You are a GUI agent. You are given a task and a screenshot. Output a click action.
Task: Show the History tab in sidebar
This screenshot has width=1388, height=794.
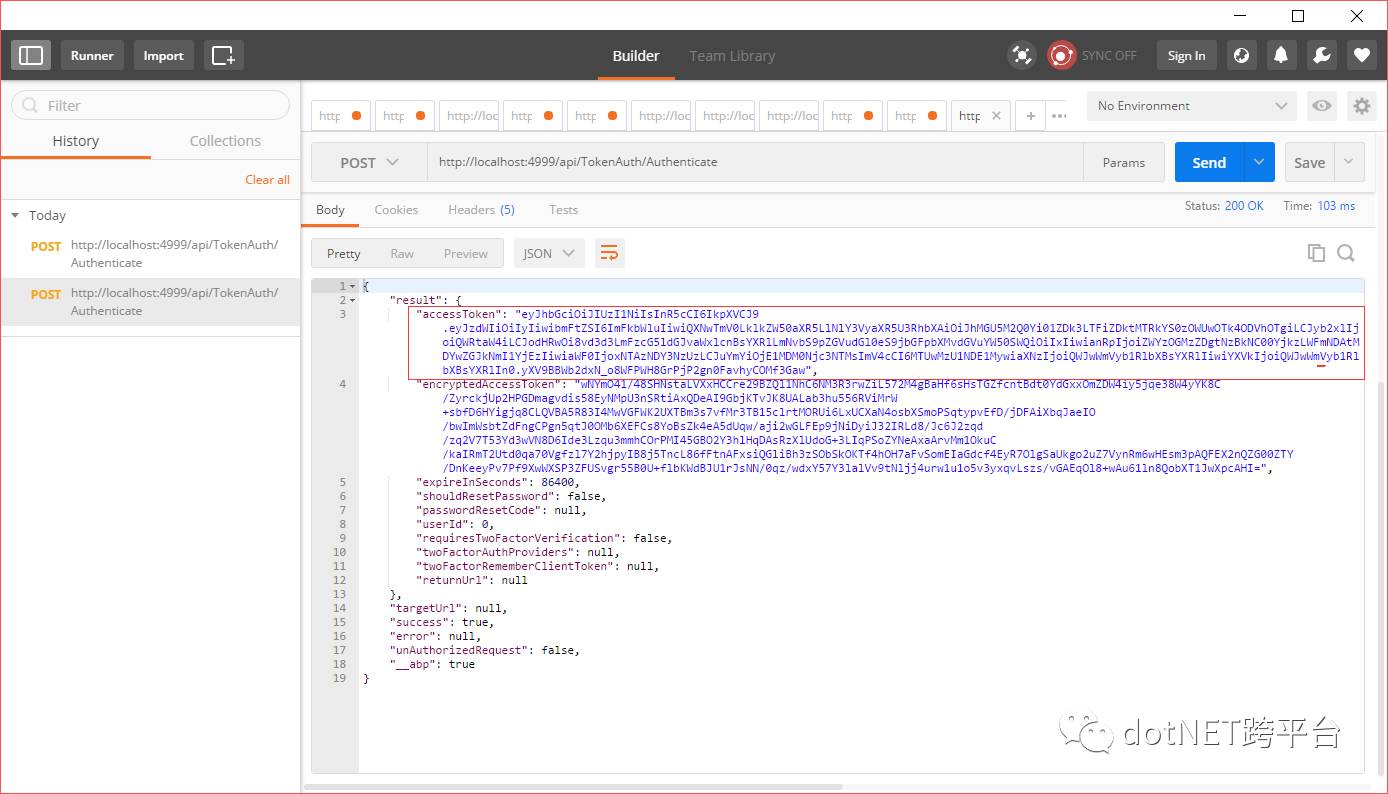coord(76,141)
